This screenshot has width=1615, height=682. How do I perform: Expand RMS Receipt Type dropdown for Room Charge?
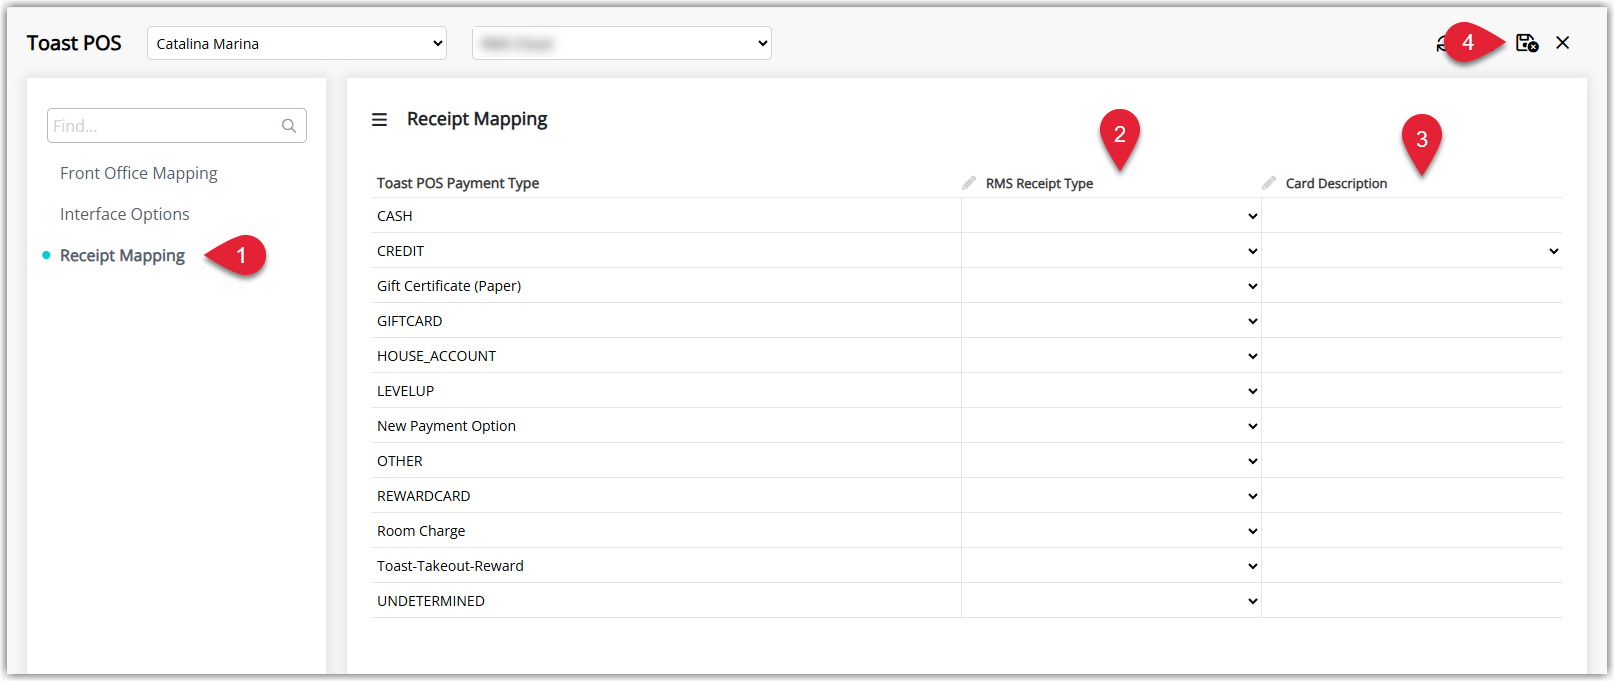[x=1111, y=531]
